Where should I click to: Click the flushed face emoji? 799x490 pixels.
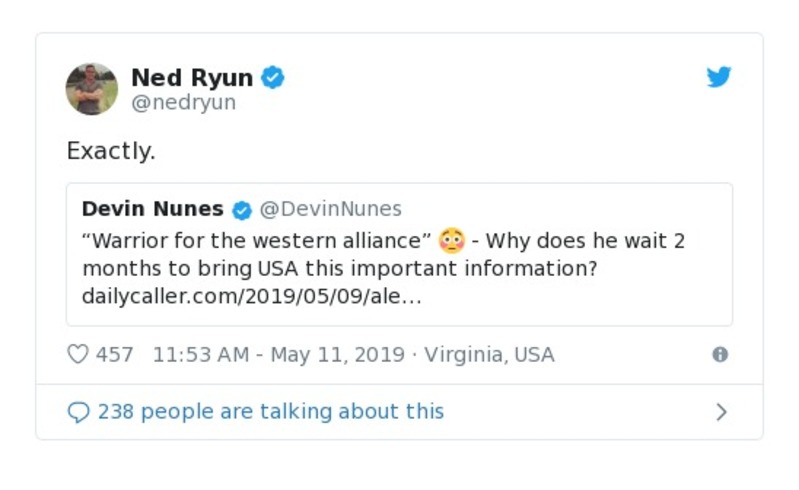pyautogui.click(x=452, y=240)
